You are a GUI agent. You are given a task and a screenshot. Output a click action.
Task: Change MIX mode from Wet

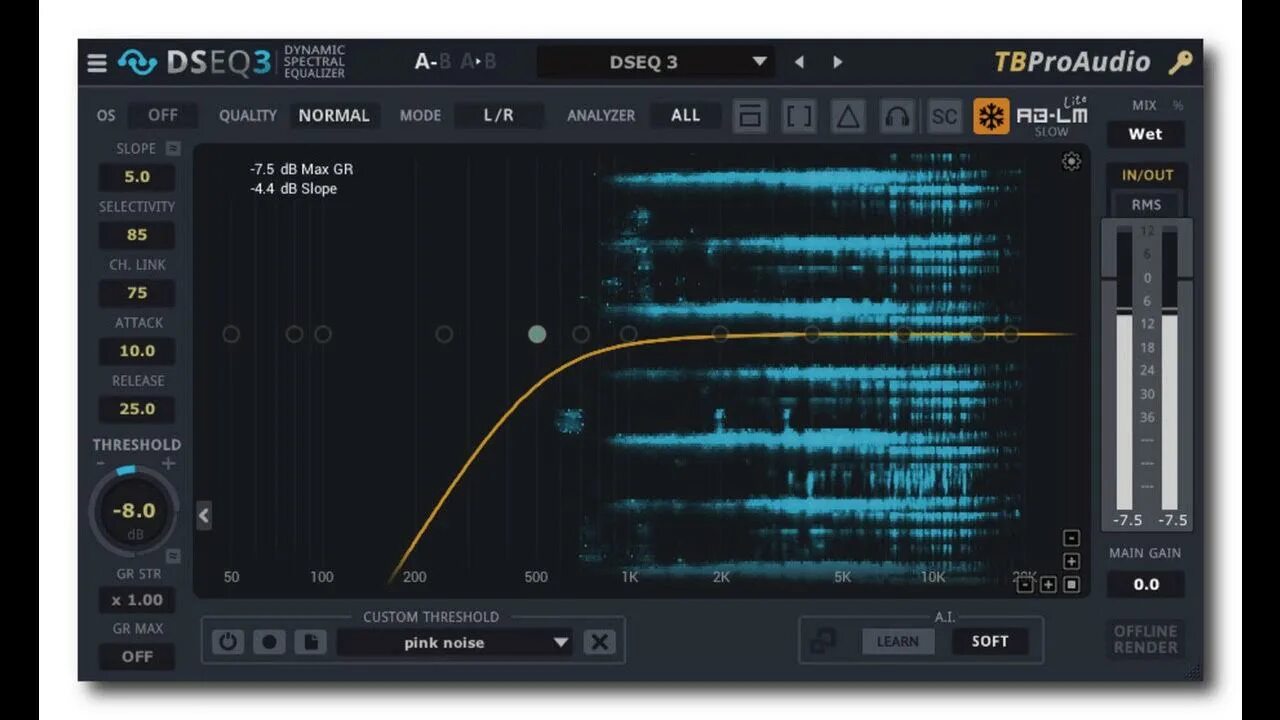point(1146,134)
